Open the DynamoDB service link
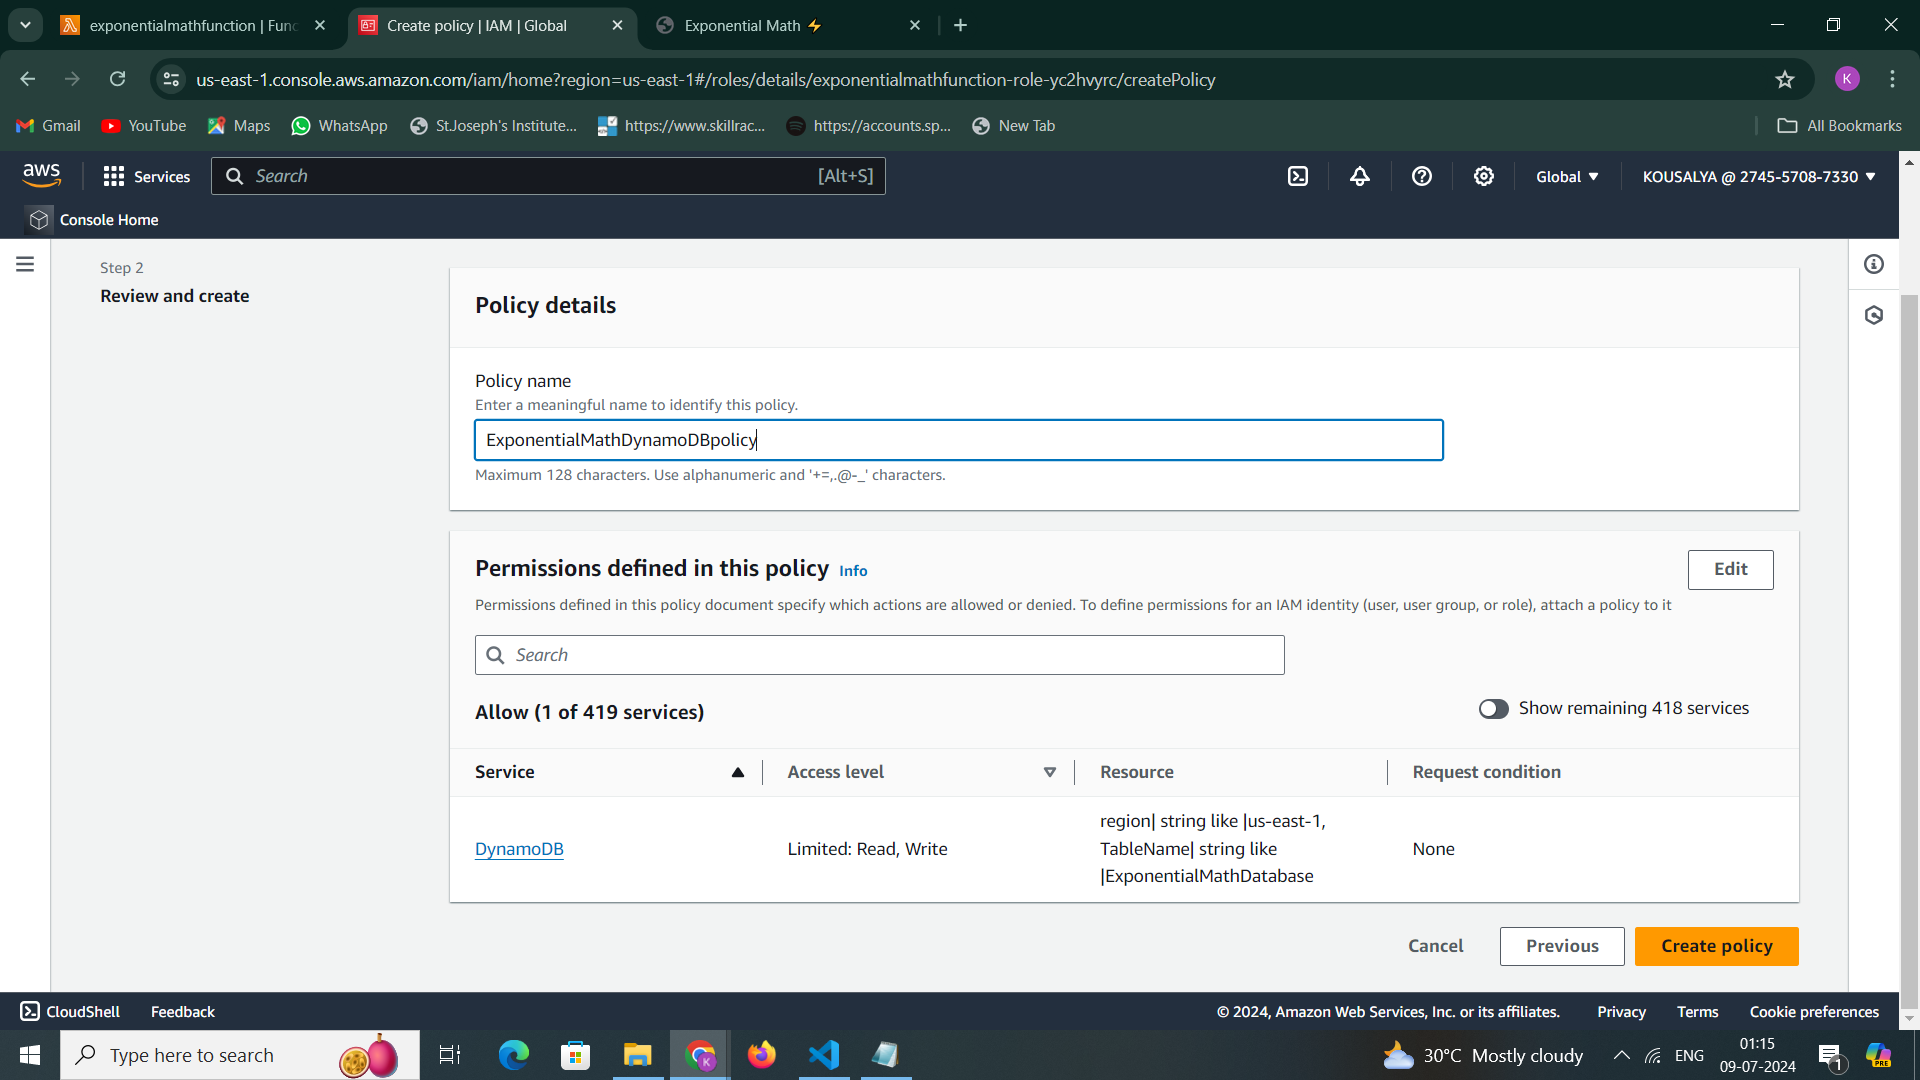 [519, 849]
